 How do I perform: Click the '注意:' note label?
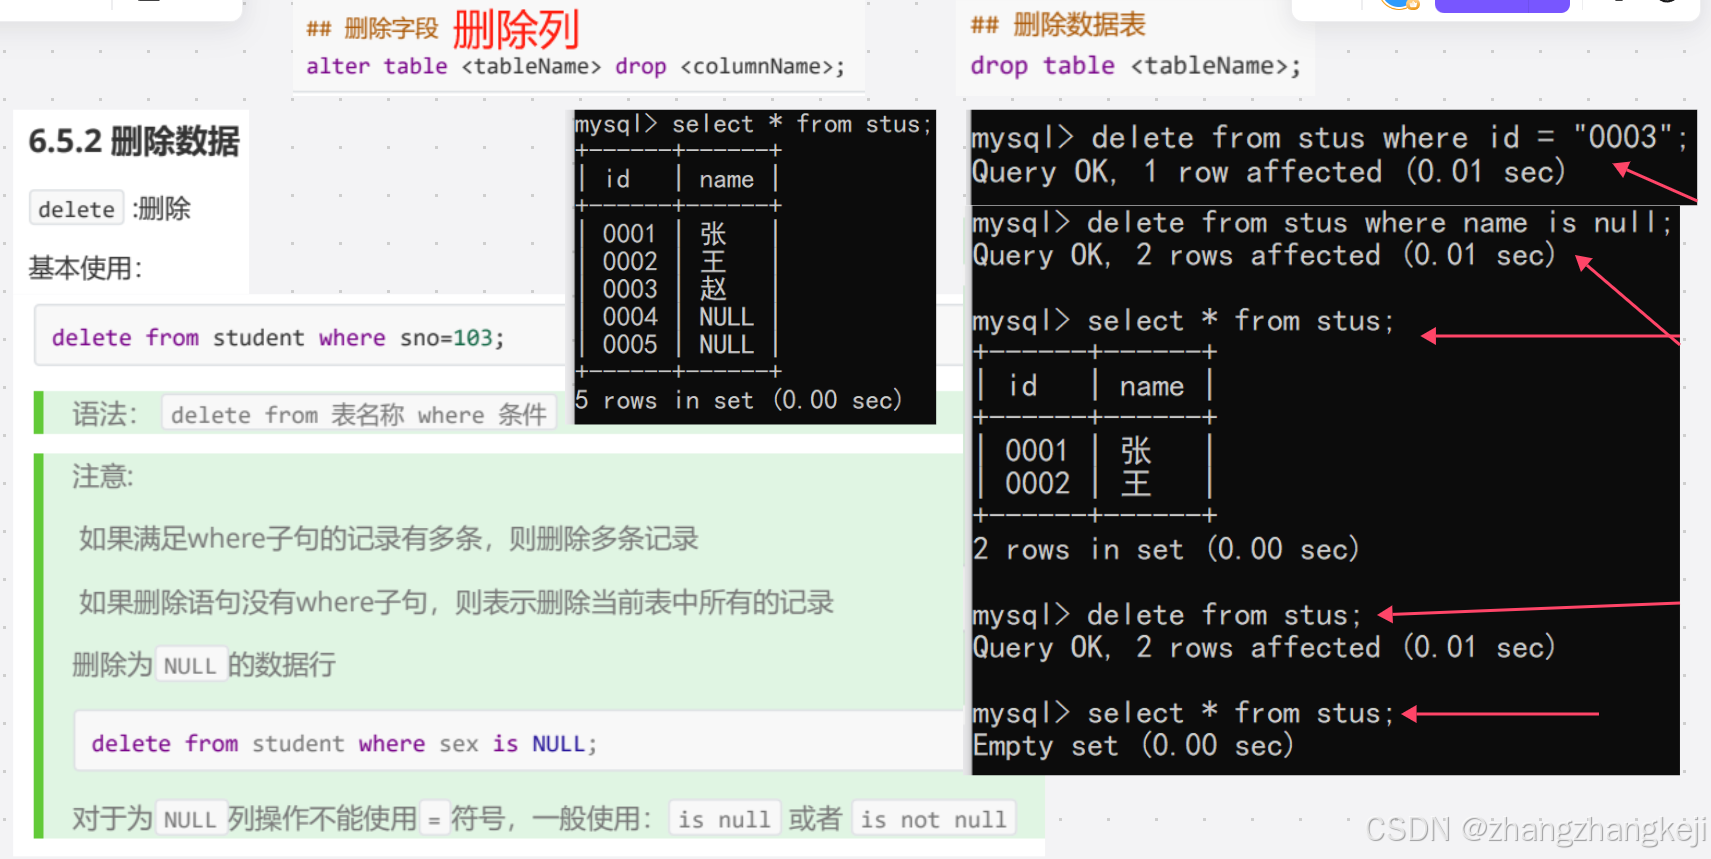click(x=102, y=476)
